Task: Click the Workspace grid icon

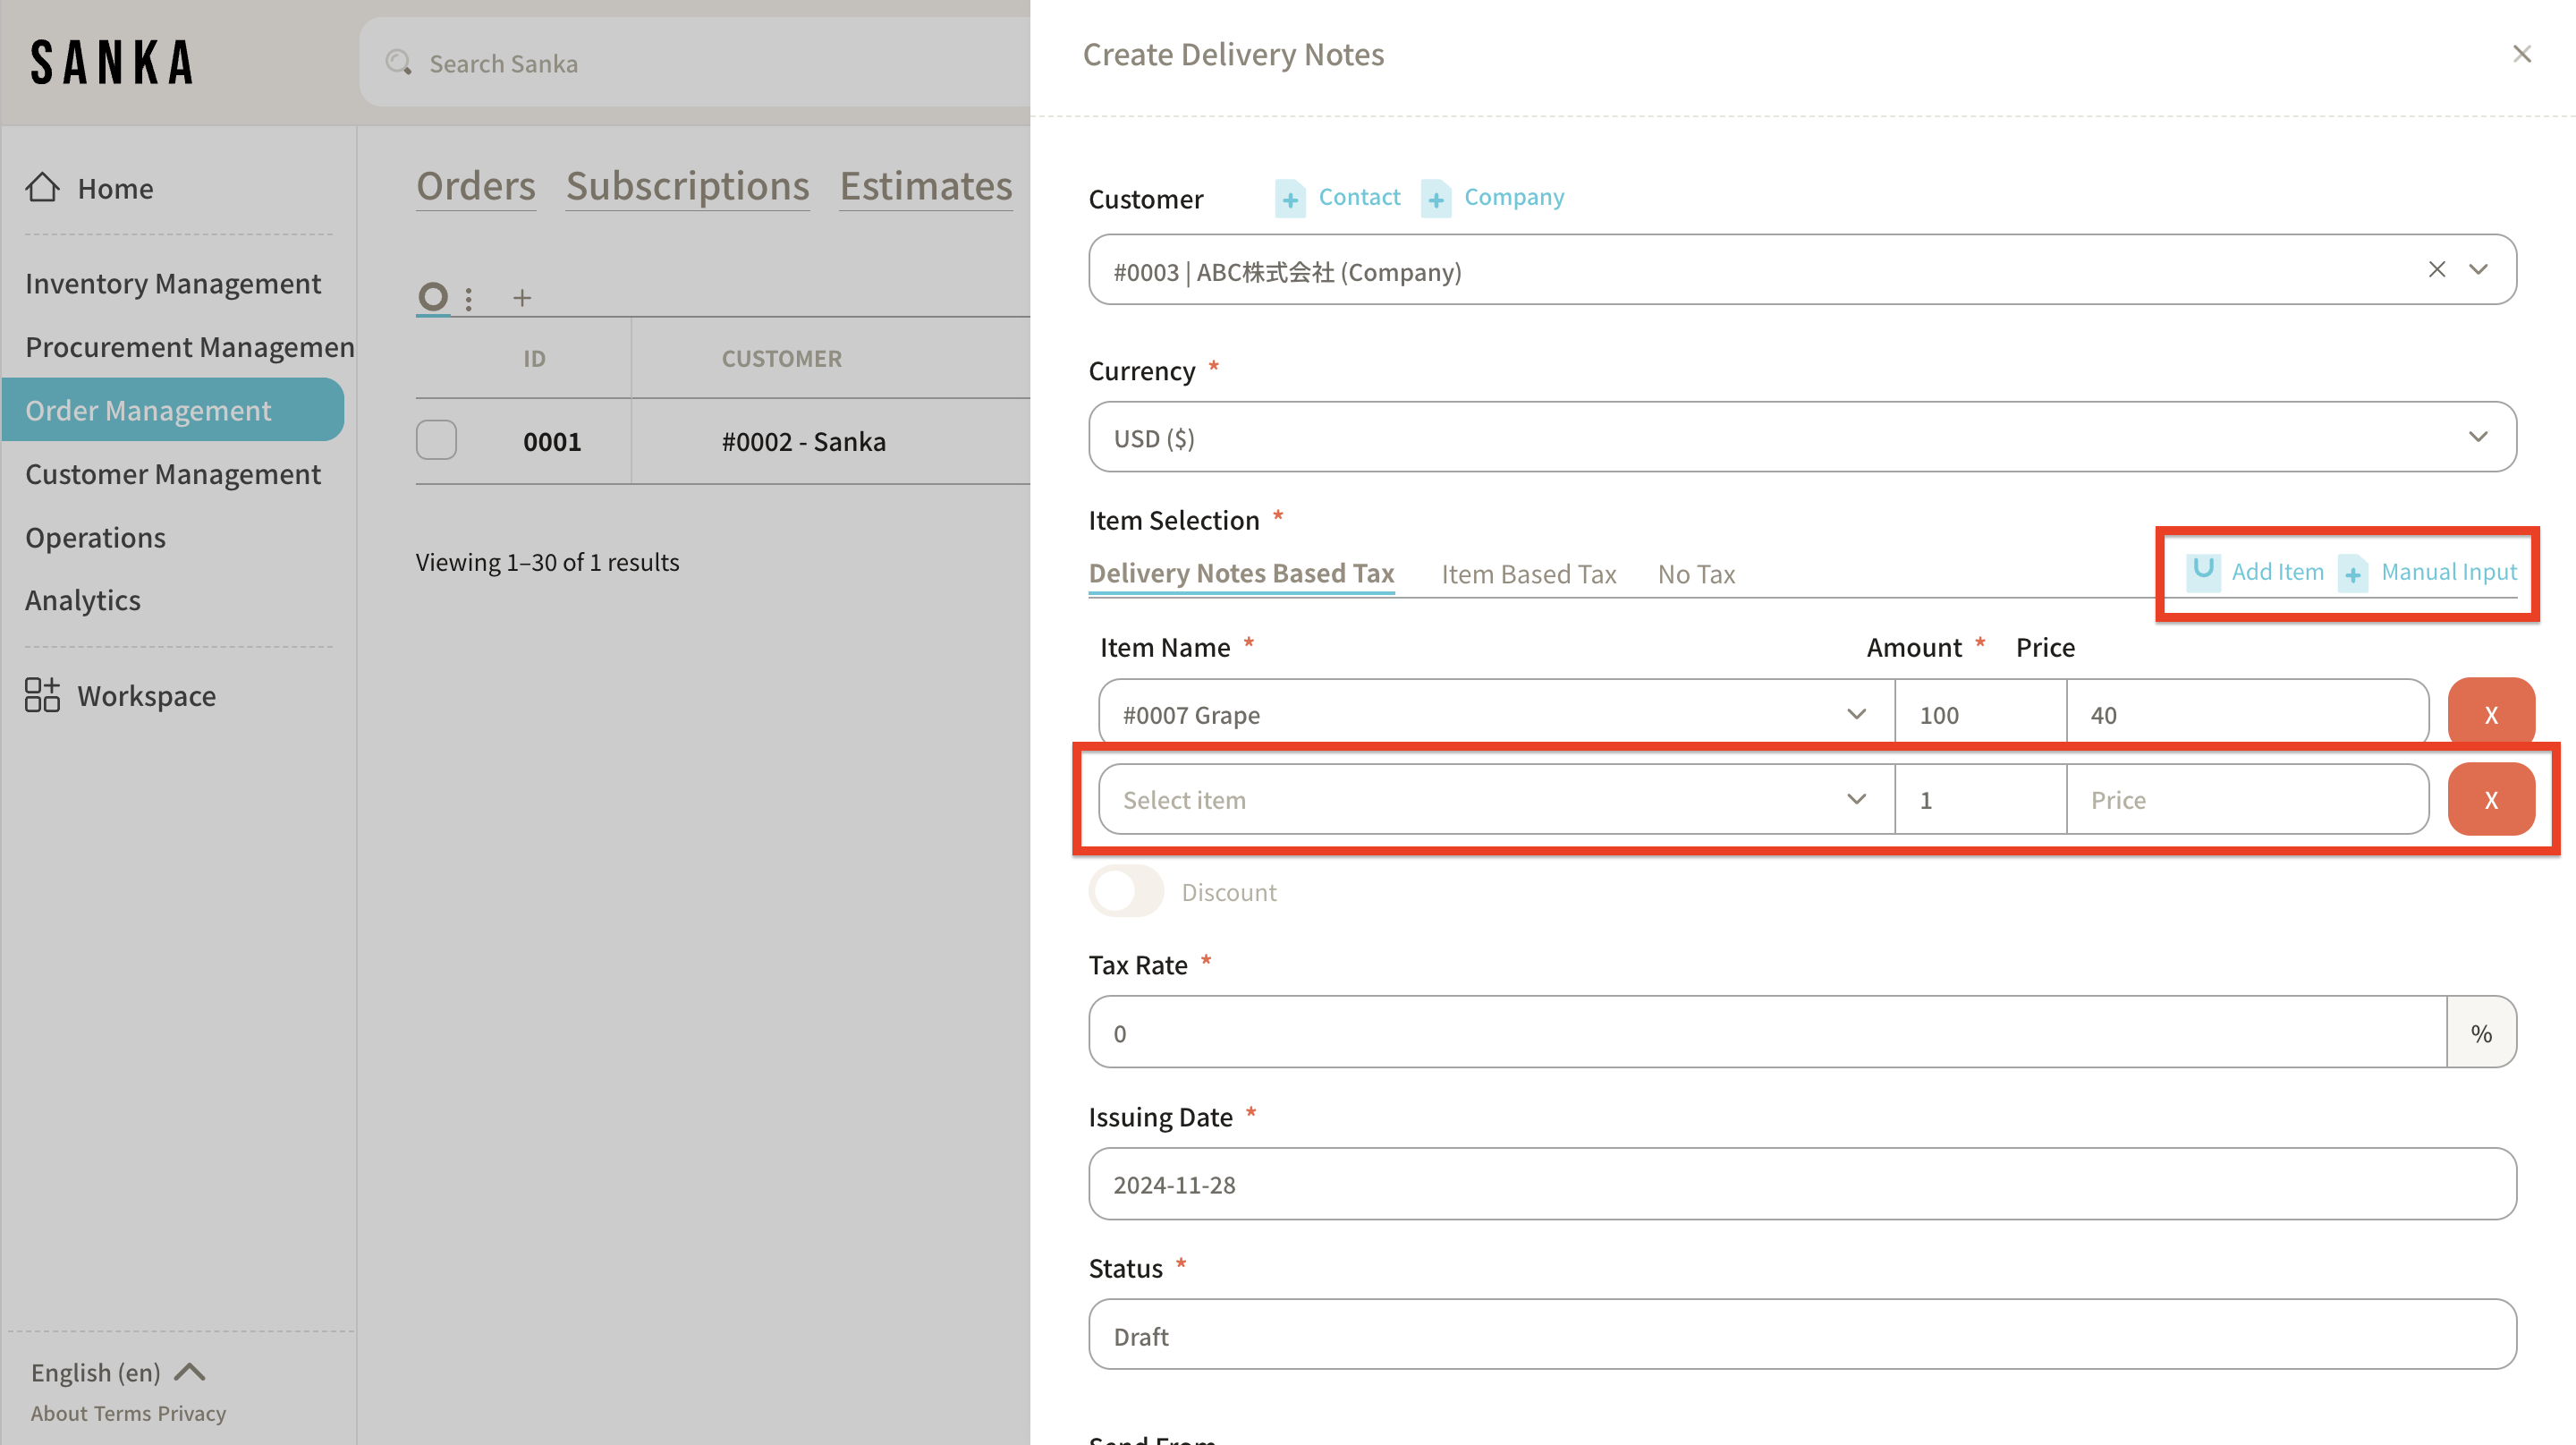Action: (x=42, y=694)
